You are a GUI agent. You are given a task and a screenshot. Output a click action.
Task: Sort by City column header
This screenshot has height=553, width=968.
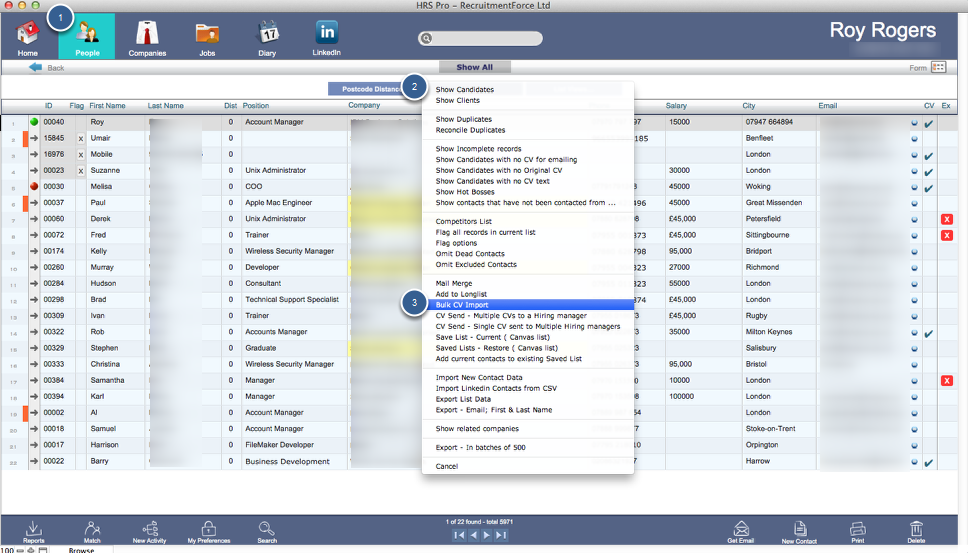[748, 106]
